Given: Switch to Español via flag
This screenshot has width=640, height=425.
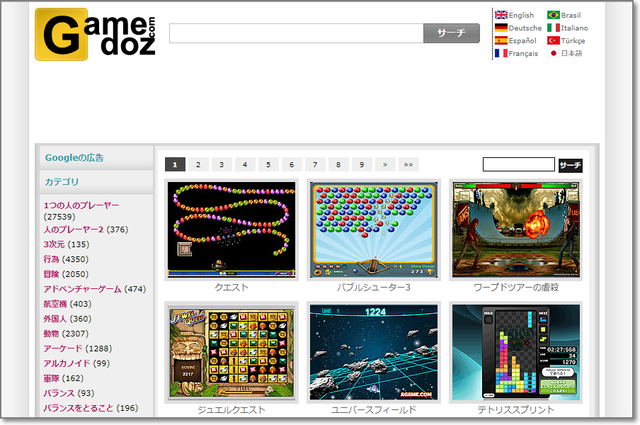Looking at the screenshot, I should pyautogui.click(x=515, y=41).
